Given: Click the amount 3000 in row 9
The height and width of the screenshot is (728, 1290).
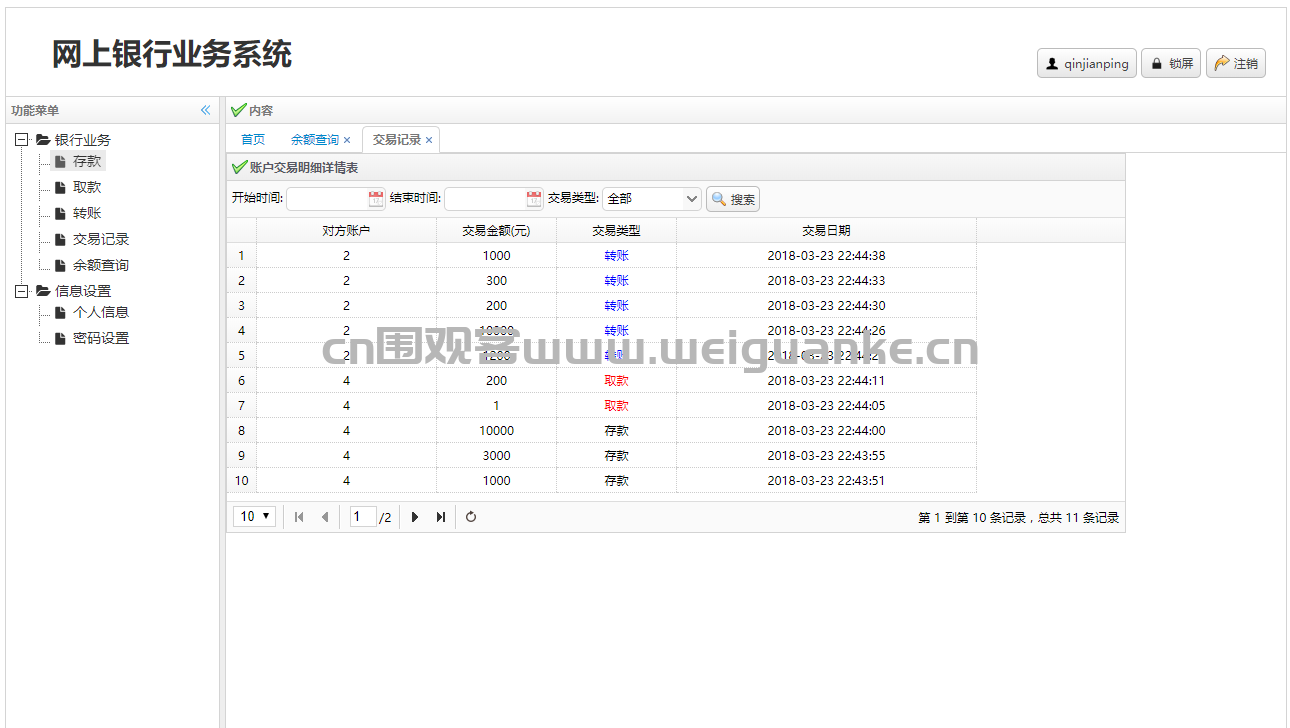Looking at the screenshot, I should click(x=496, y=455).
